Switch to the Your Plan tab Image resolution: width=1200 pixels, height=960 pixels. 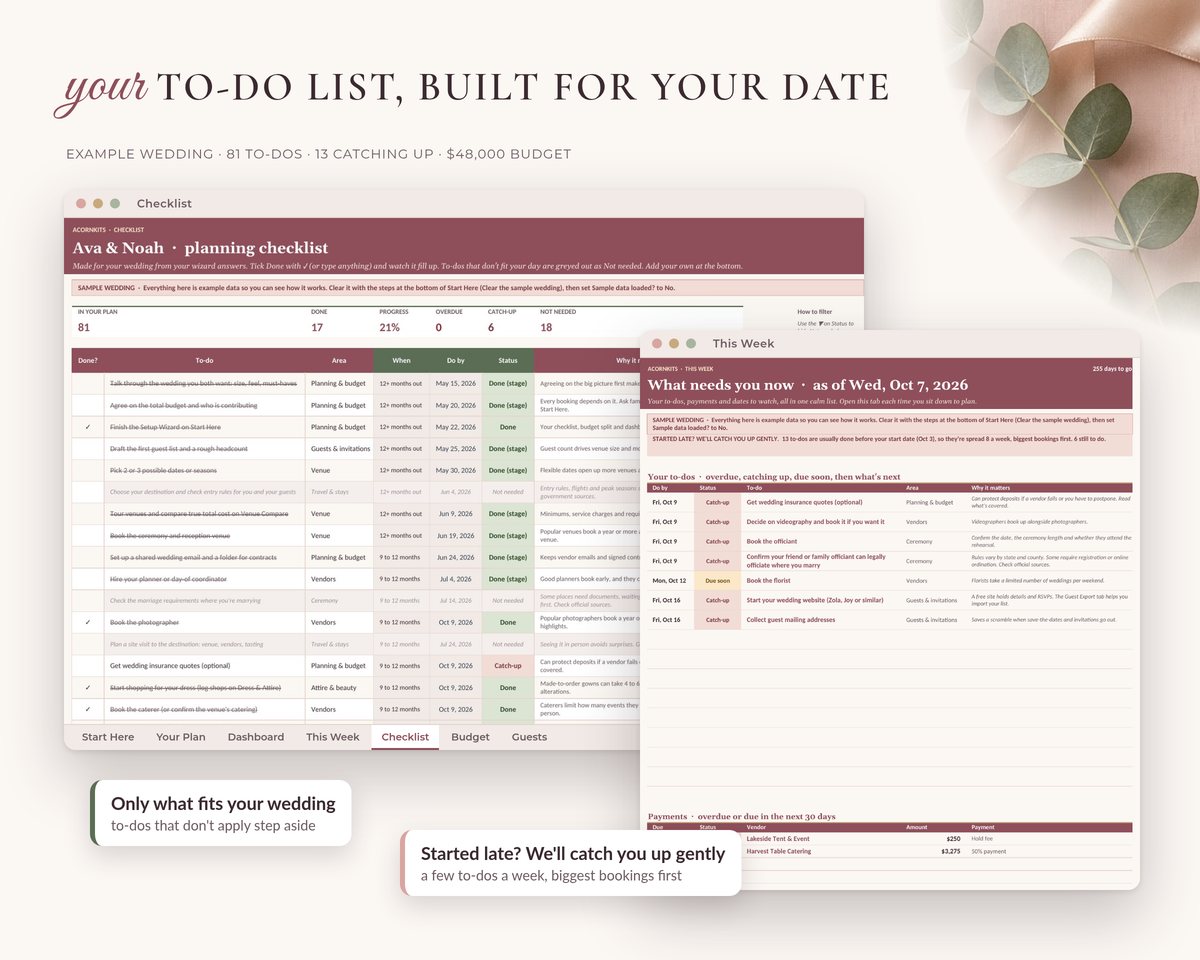[181, 737]
